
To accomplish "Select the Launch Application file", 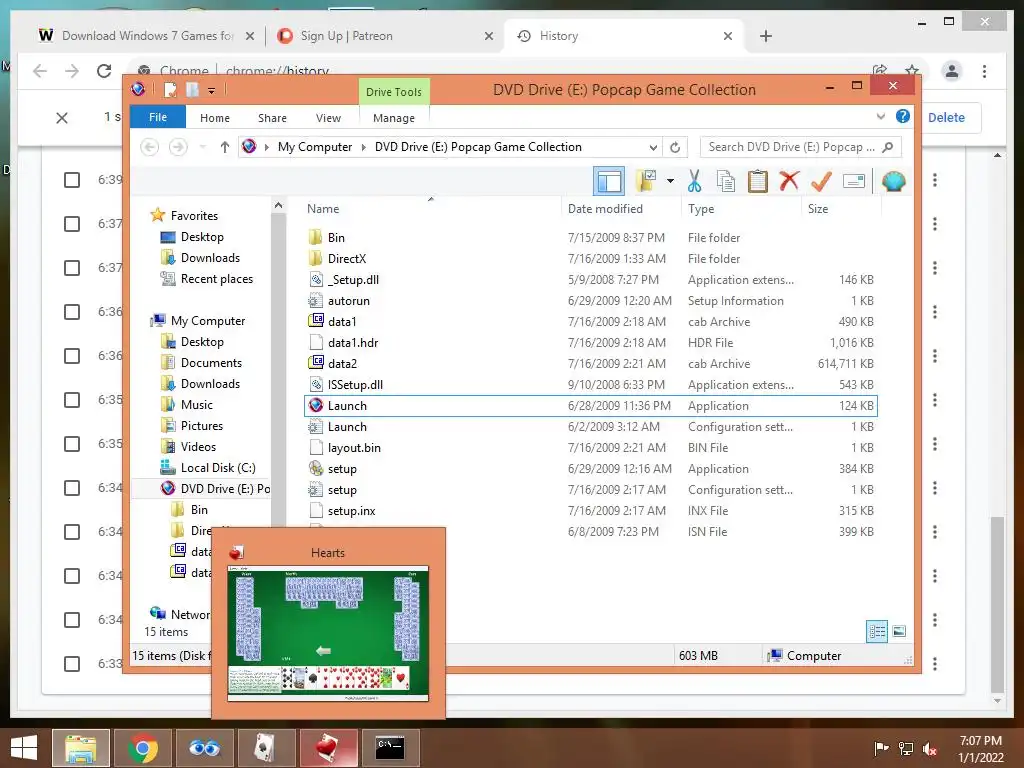I will click(590, 406).
